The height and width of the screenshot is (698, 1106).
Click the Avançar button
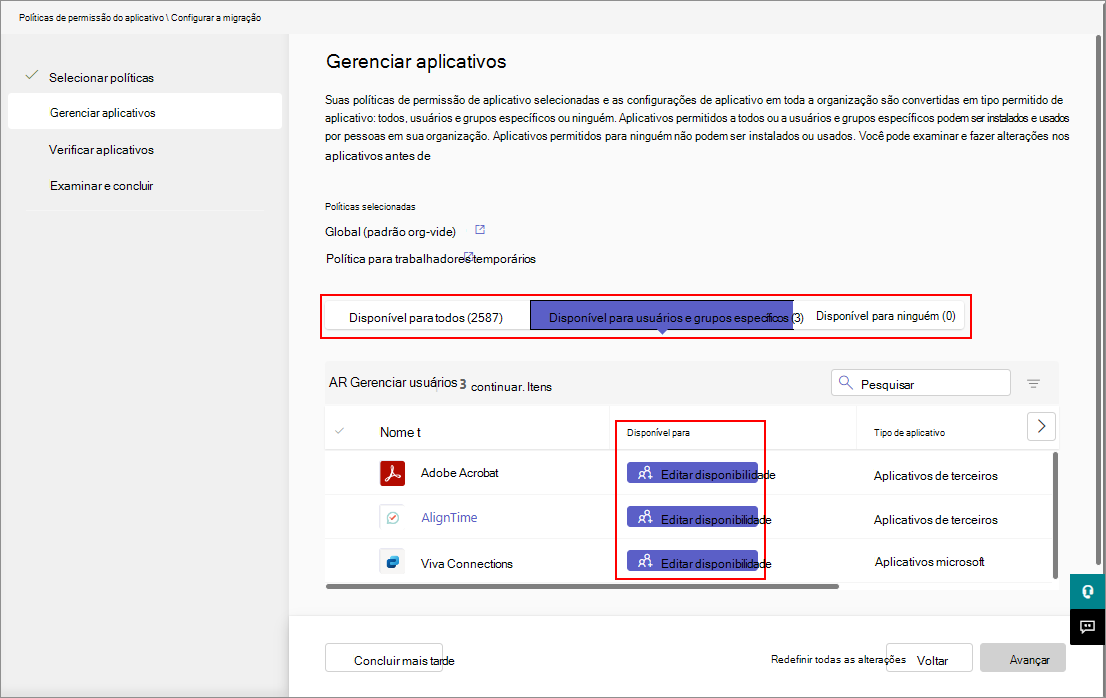coord(1023,659)
